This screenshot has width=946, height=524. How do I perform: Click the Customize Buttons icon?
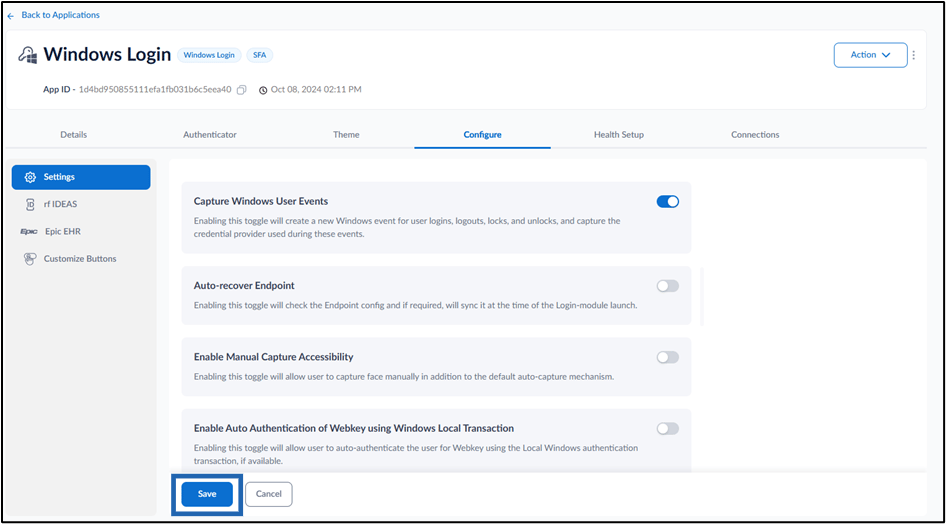coord(30,259)
